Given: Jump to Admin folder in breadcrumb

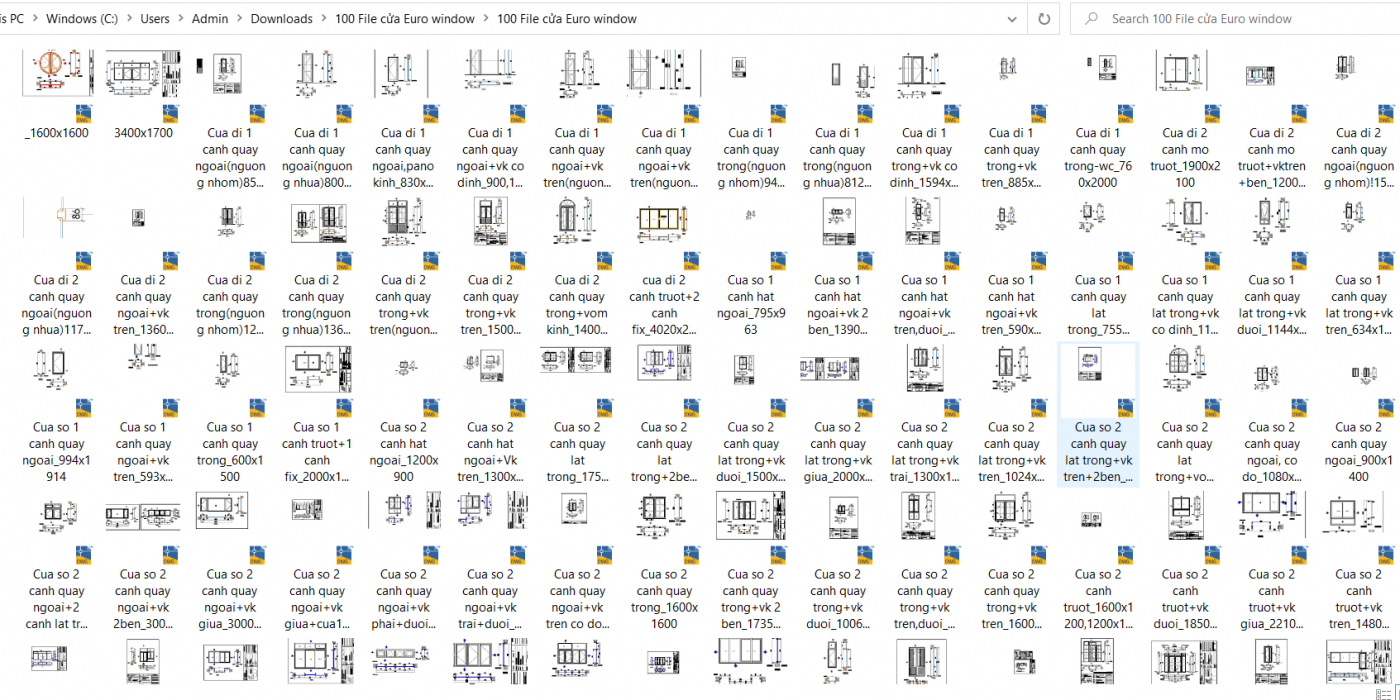Looking at the screenshot, I should (210, 18).
